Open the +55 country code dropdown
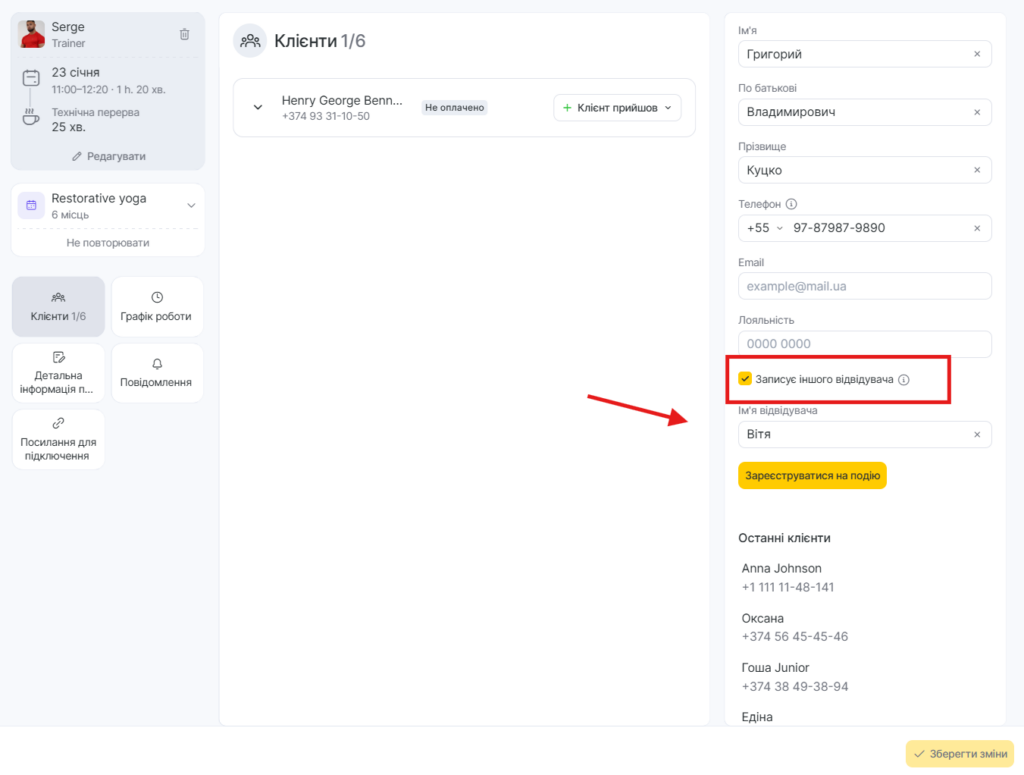 764,228
